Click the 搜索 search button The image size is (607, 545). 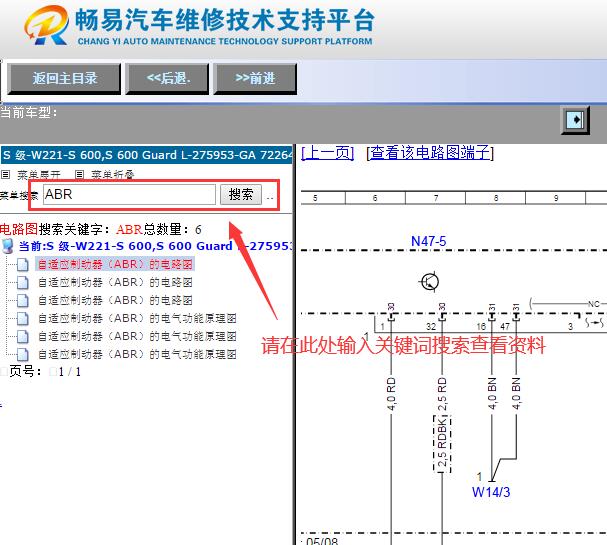point(241,194)
